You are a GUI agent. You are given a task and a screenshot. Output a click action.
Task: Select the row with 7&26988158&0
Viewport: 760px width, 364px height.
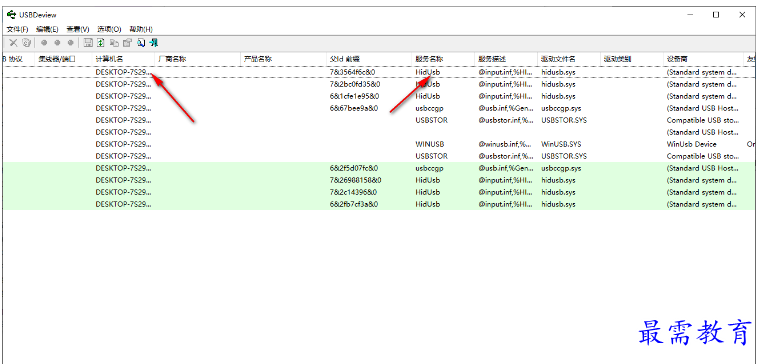[x=379, y=180]
